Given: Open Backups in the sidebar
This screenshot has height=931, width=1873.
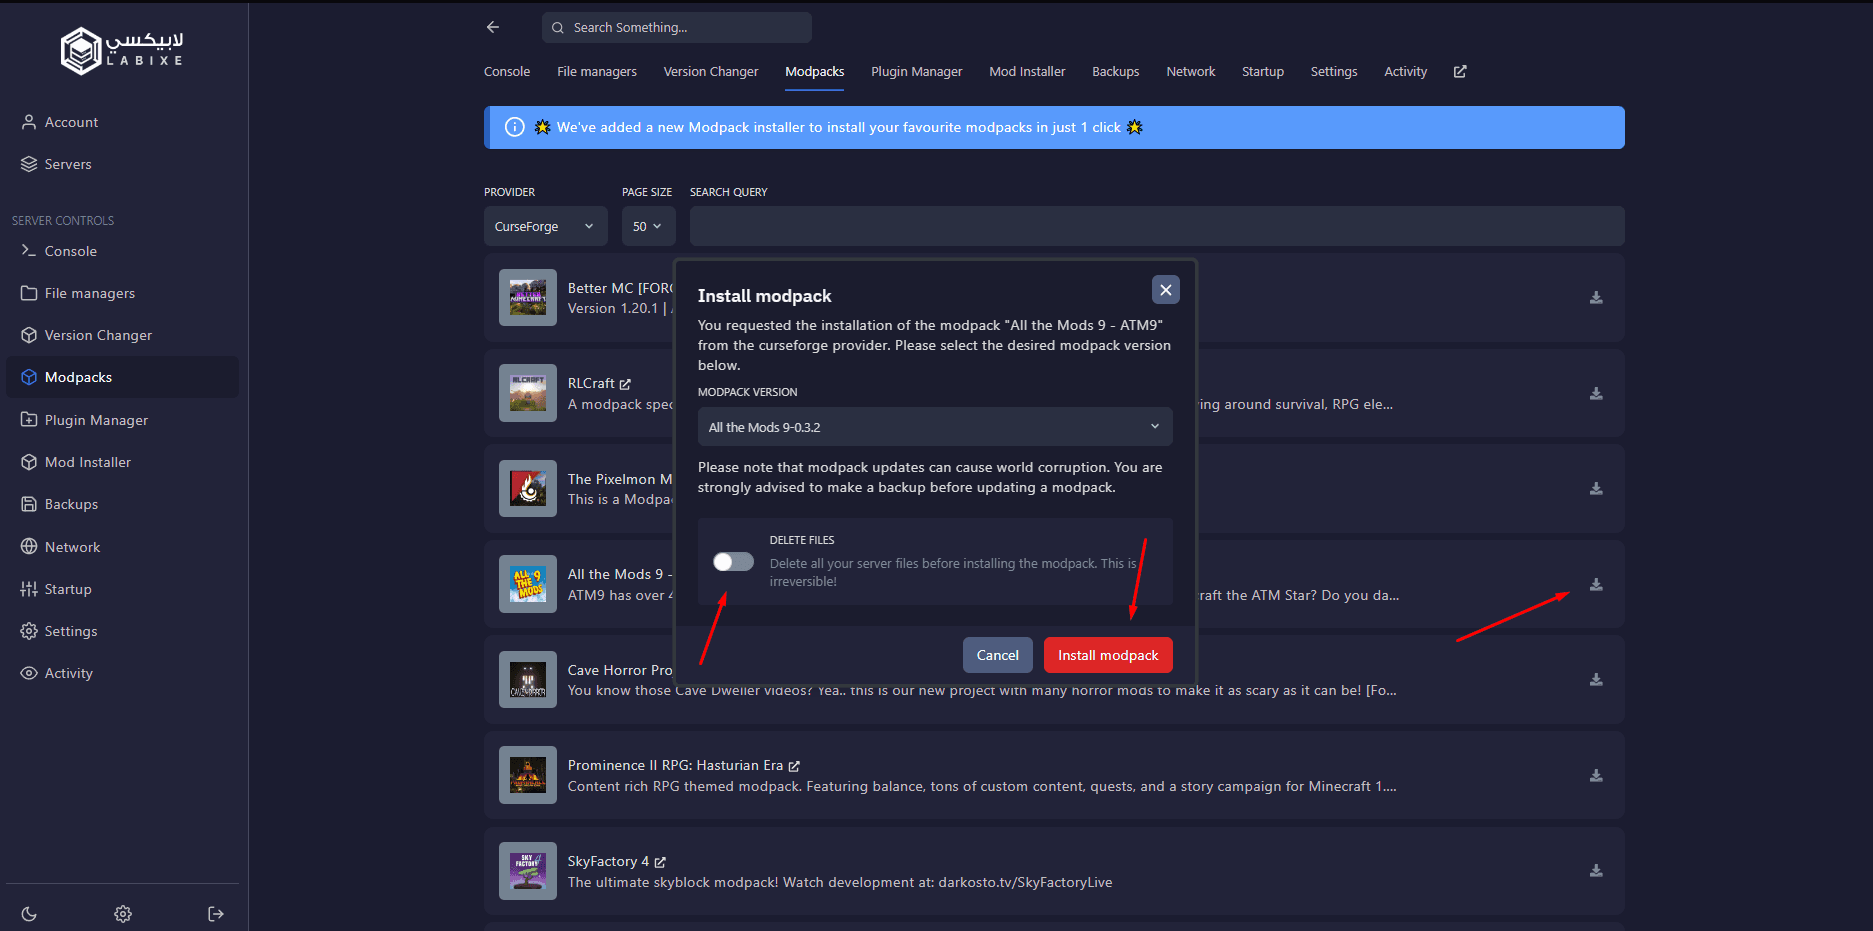Looking at the screenshot, I should tap(122, 504).
